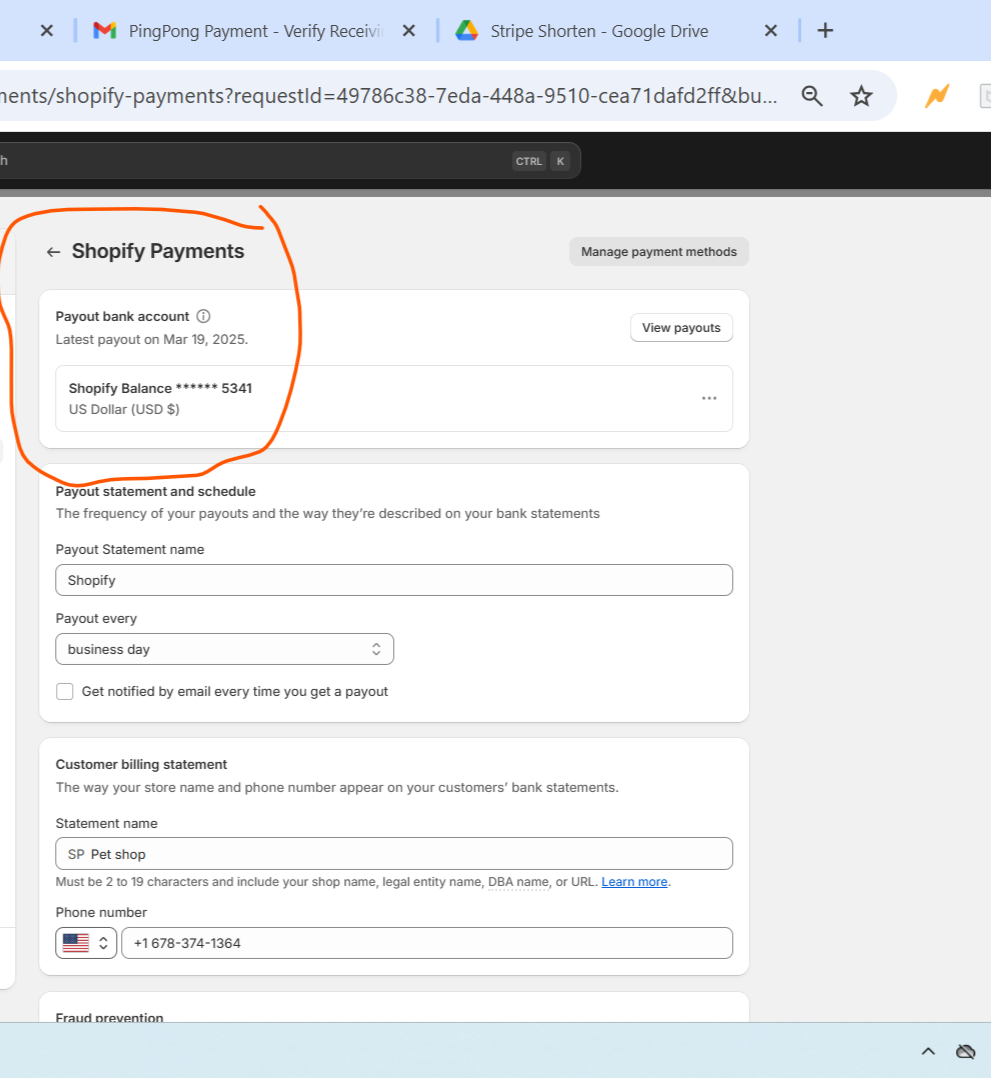This screenshot has height=1078, width=991.
Task: Click the Shopify admin search bar
Action: [x=289, y=161]
